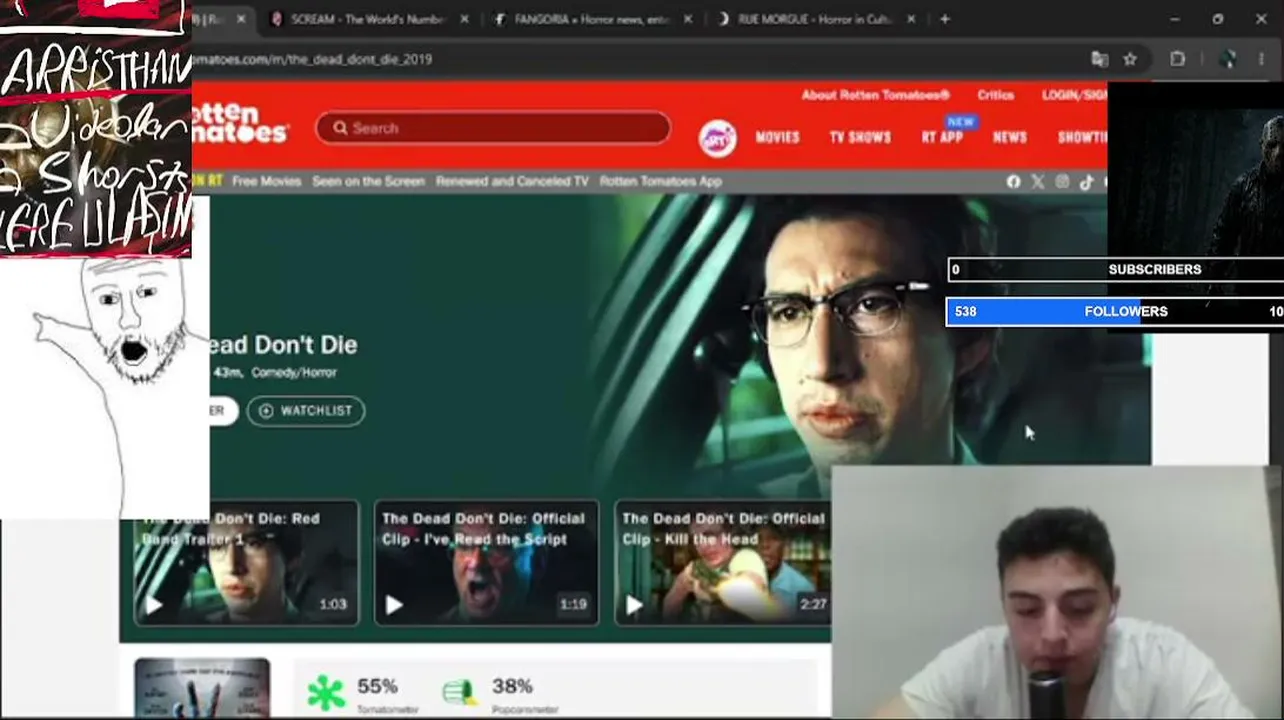Image resolution: width=1284 pixels, height=720 pixels.
Task: Click the movie poster thumbnail
Action: point(202,688)
